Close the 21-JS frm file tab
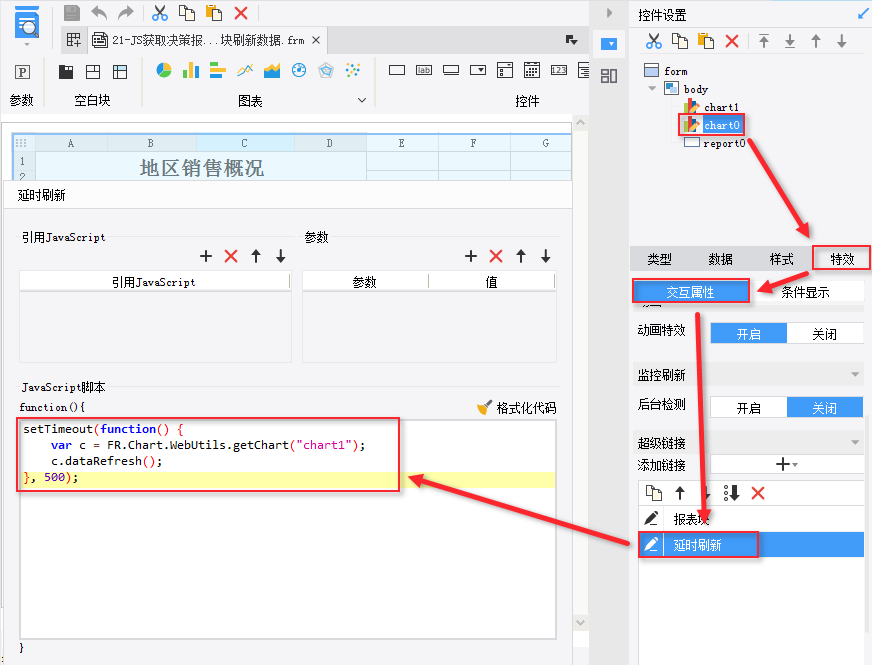The width and height of the screenshot is (872, 665). point(315,40)
